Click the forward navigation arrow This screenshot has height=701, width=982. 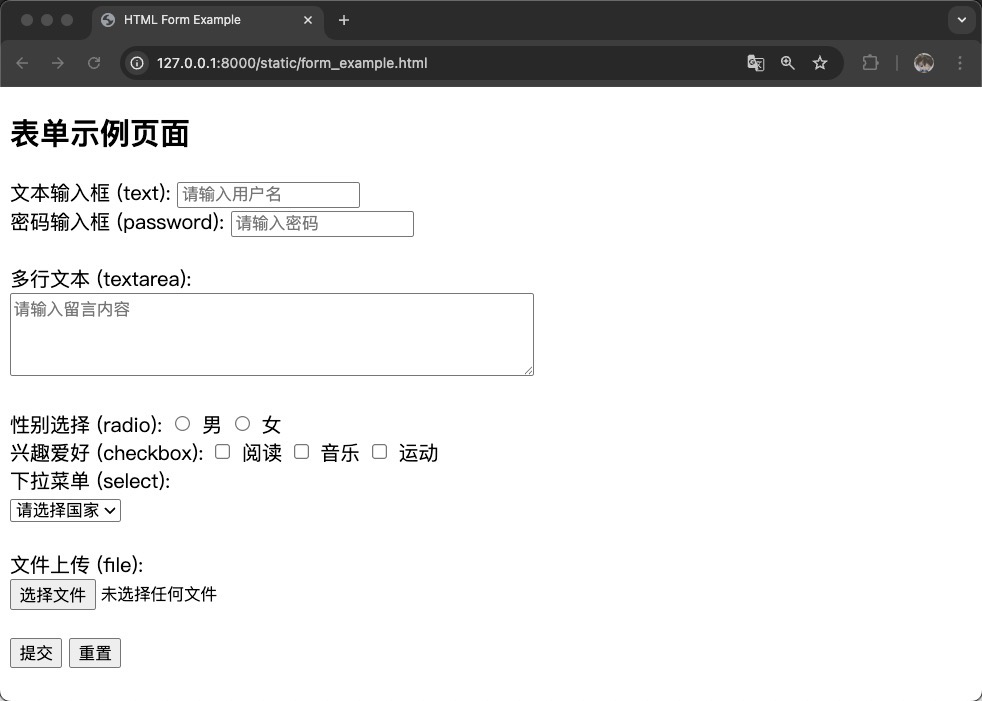pyautogui.click(x=58, y=62)
